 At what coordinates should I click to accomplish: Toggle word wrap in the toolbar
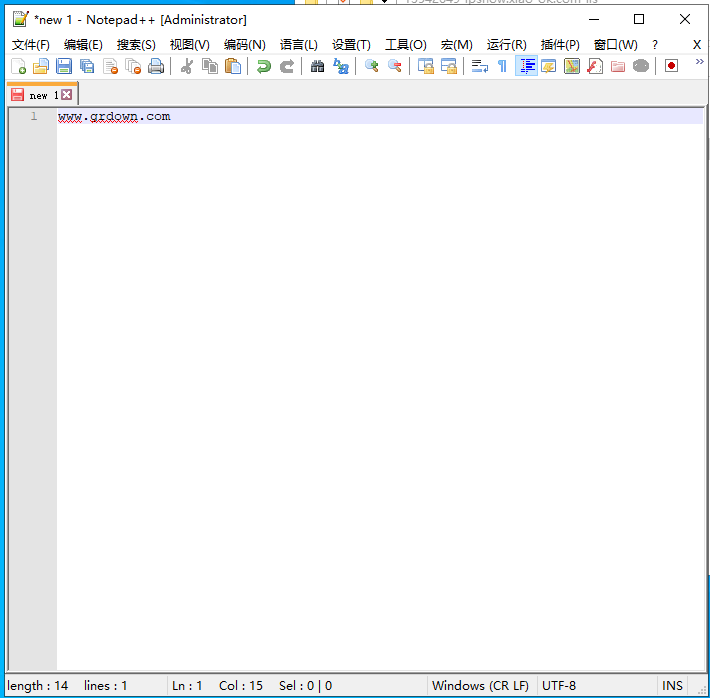(x=479, y=66)
